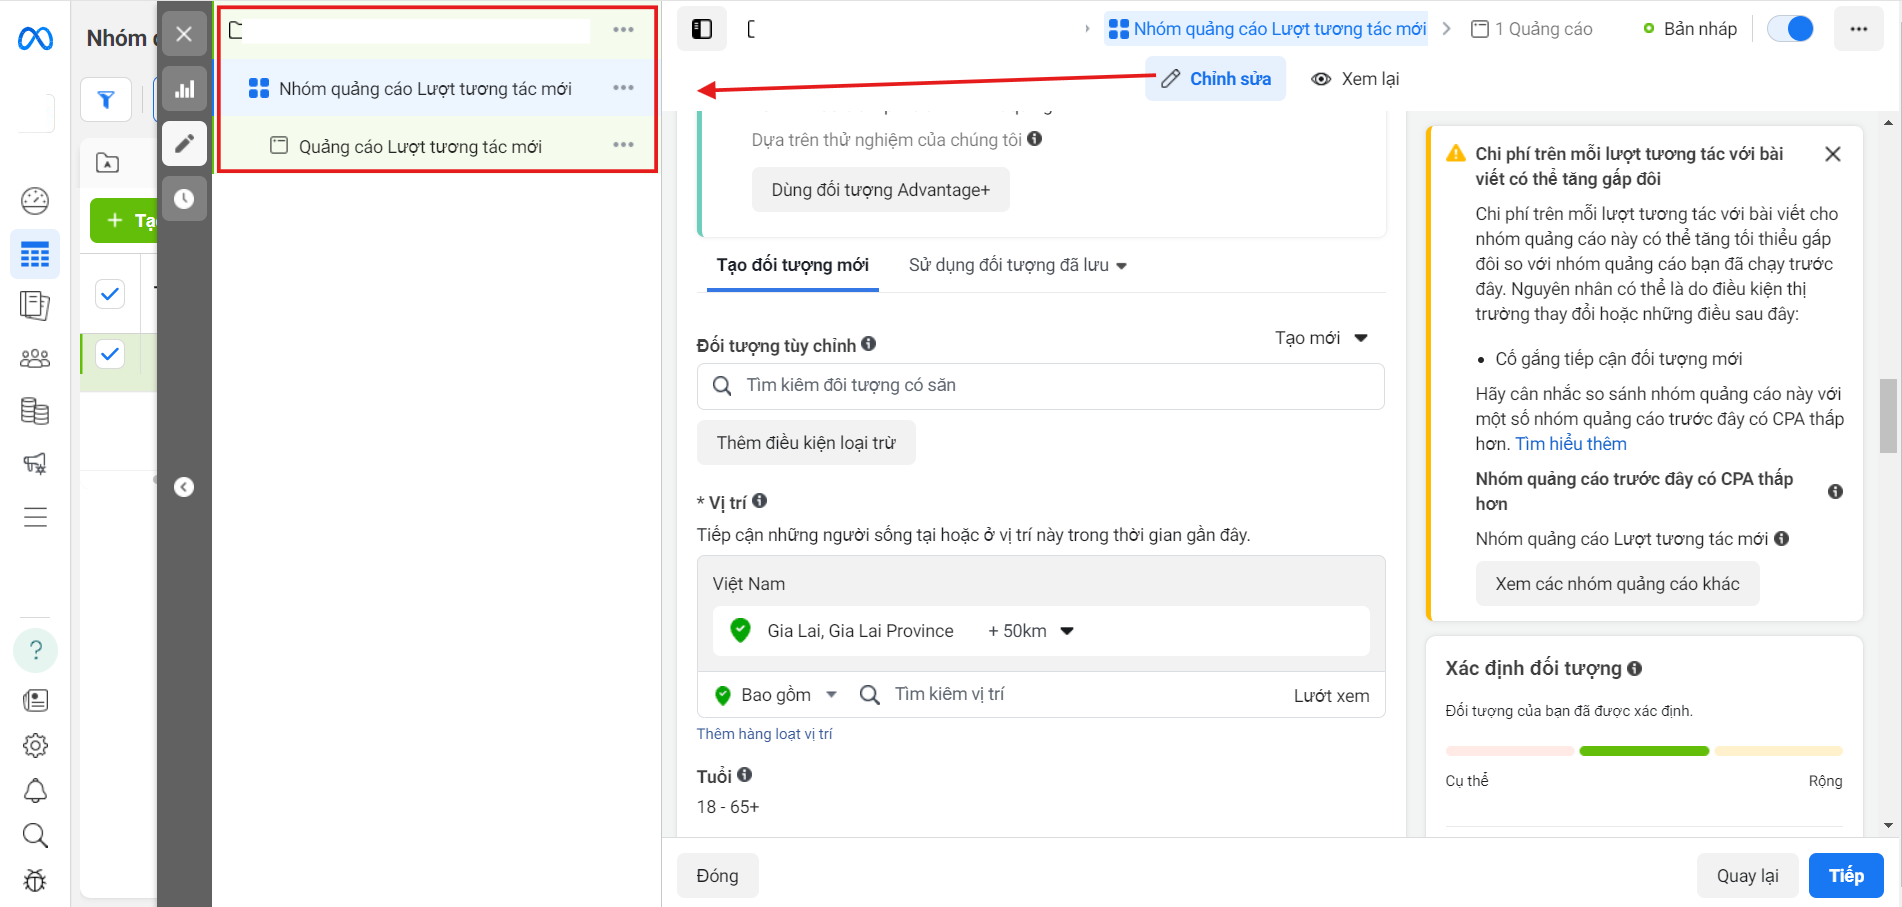Dismiss the cost warning card

point(1832,154)
